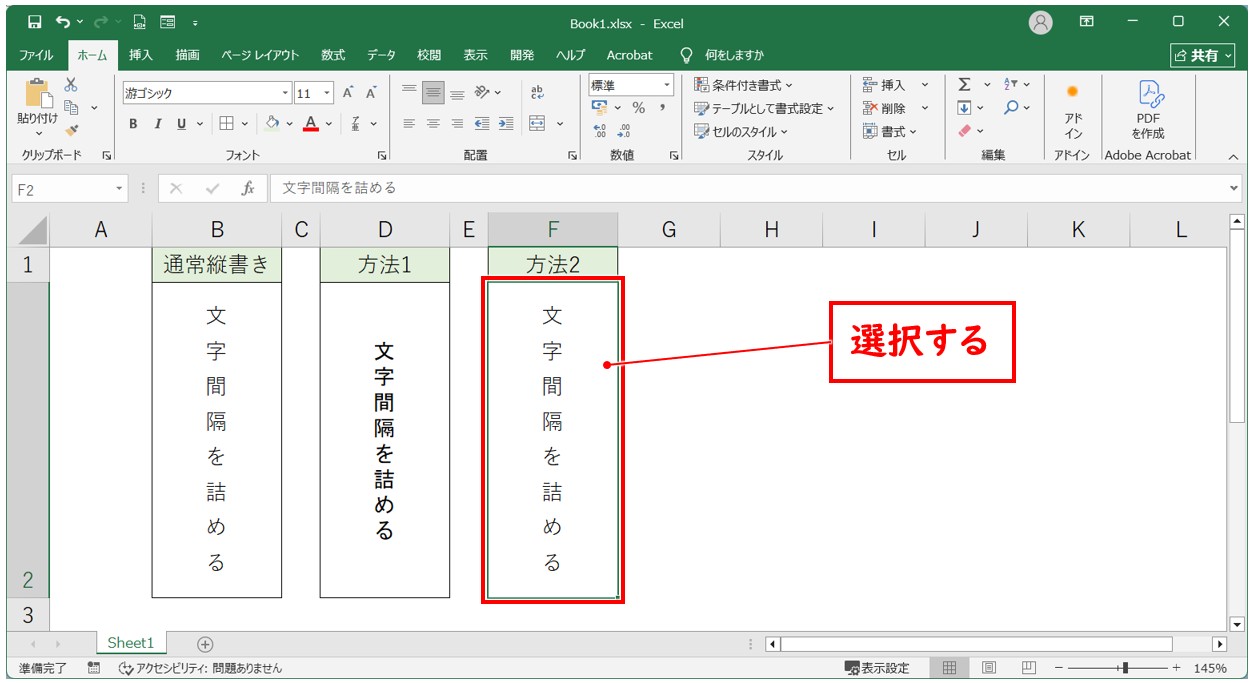Click the Cut scissors icon

[x=71, y=86]
